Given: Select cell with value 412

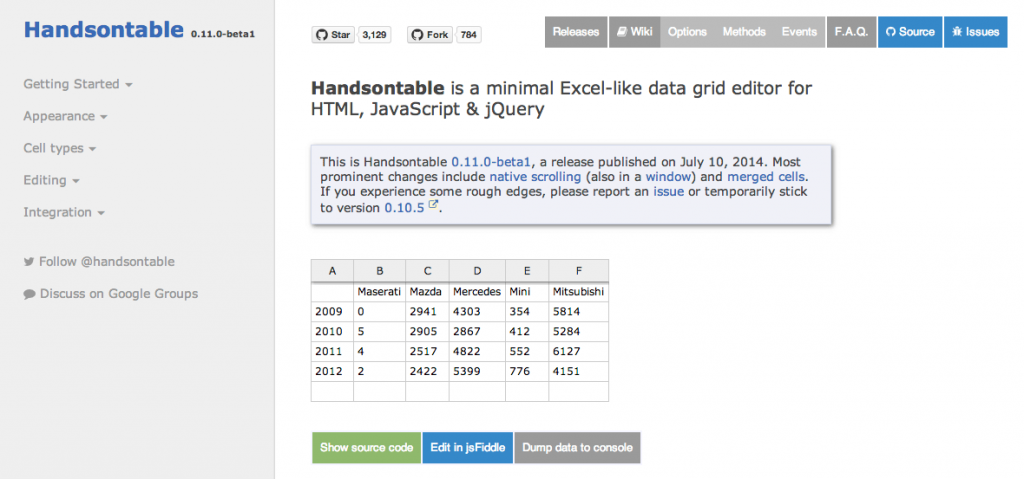Looking at the screenshot, I should [527, 332].
